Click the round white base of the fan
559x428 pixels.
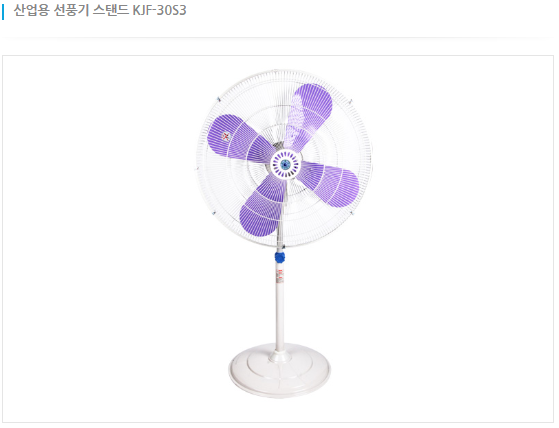tap(280, 371)
